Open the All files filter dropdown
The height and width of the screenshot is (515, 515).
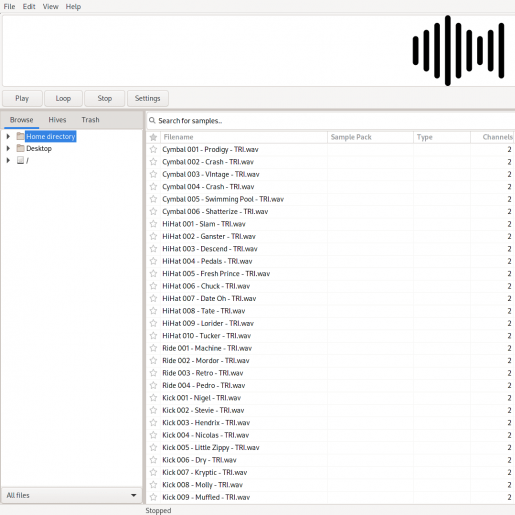(71, 495)
